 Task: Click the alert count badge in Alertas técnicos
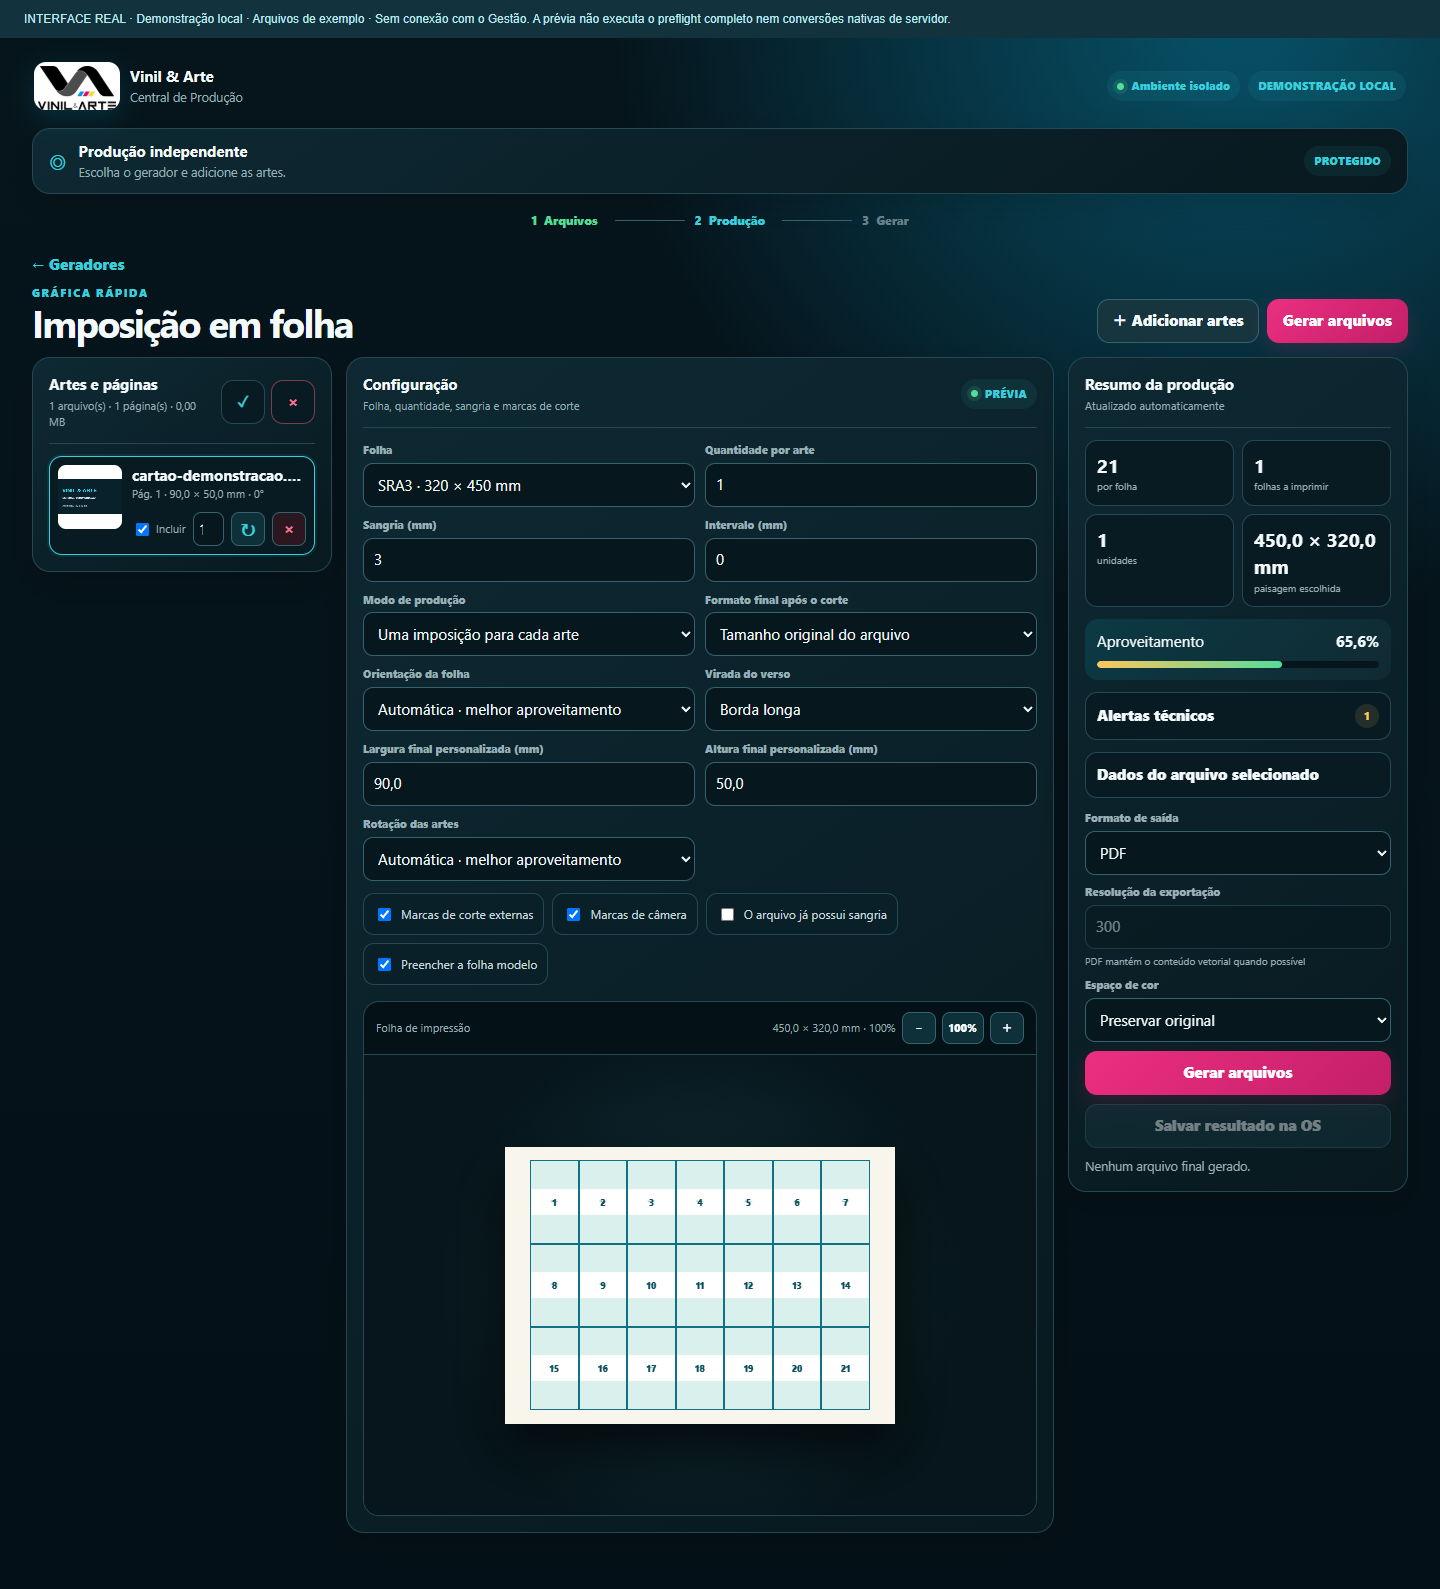pos(1367,716)
